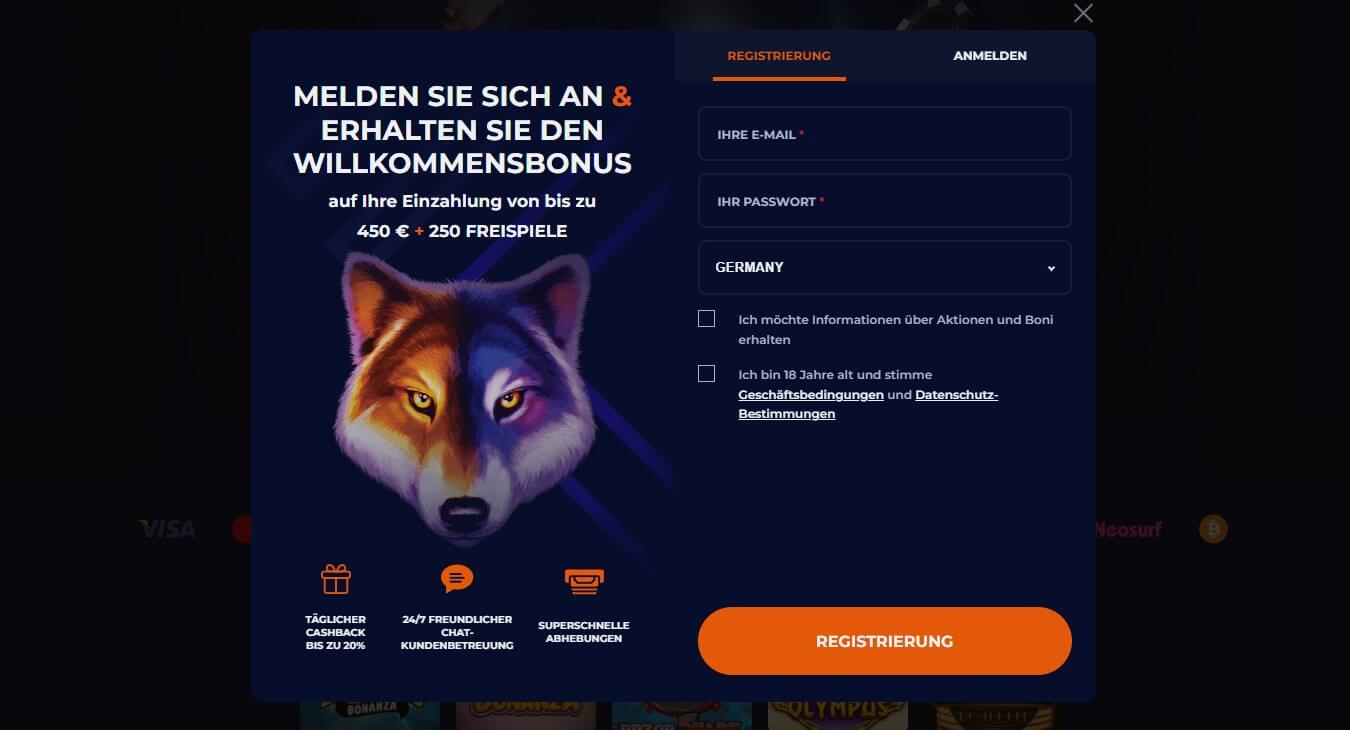Switch to the Anmelden tab
Screen dimensions: 1350x730
click(990, 56)
